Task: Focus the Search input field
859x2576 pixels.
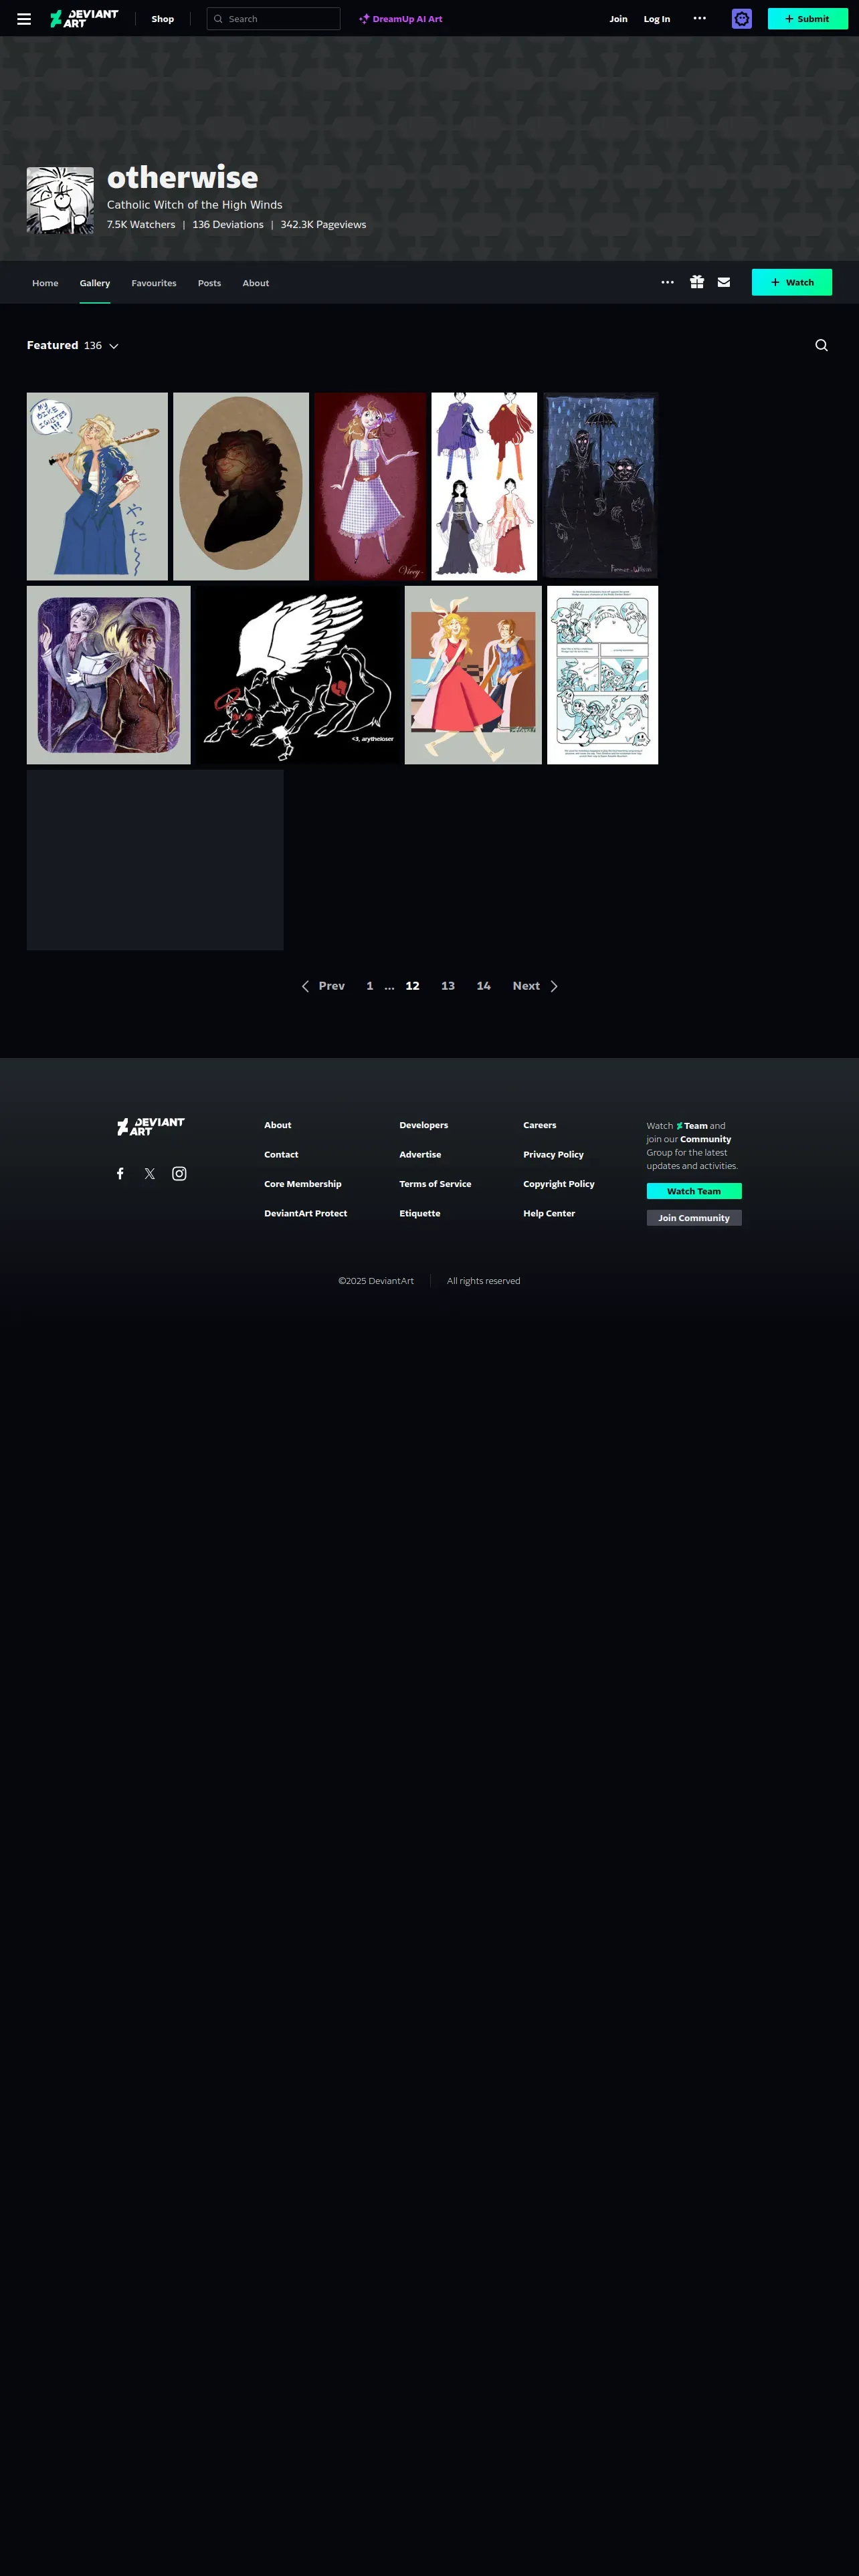Action: click(273, 19)
